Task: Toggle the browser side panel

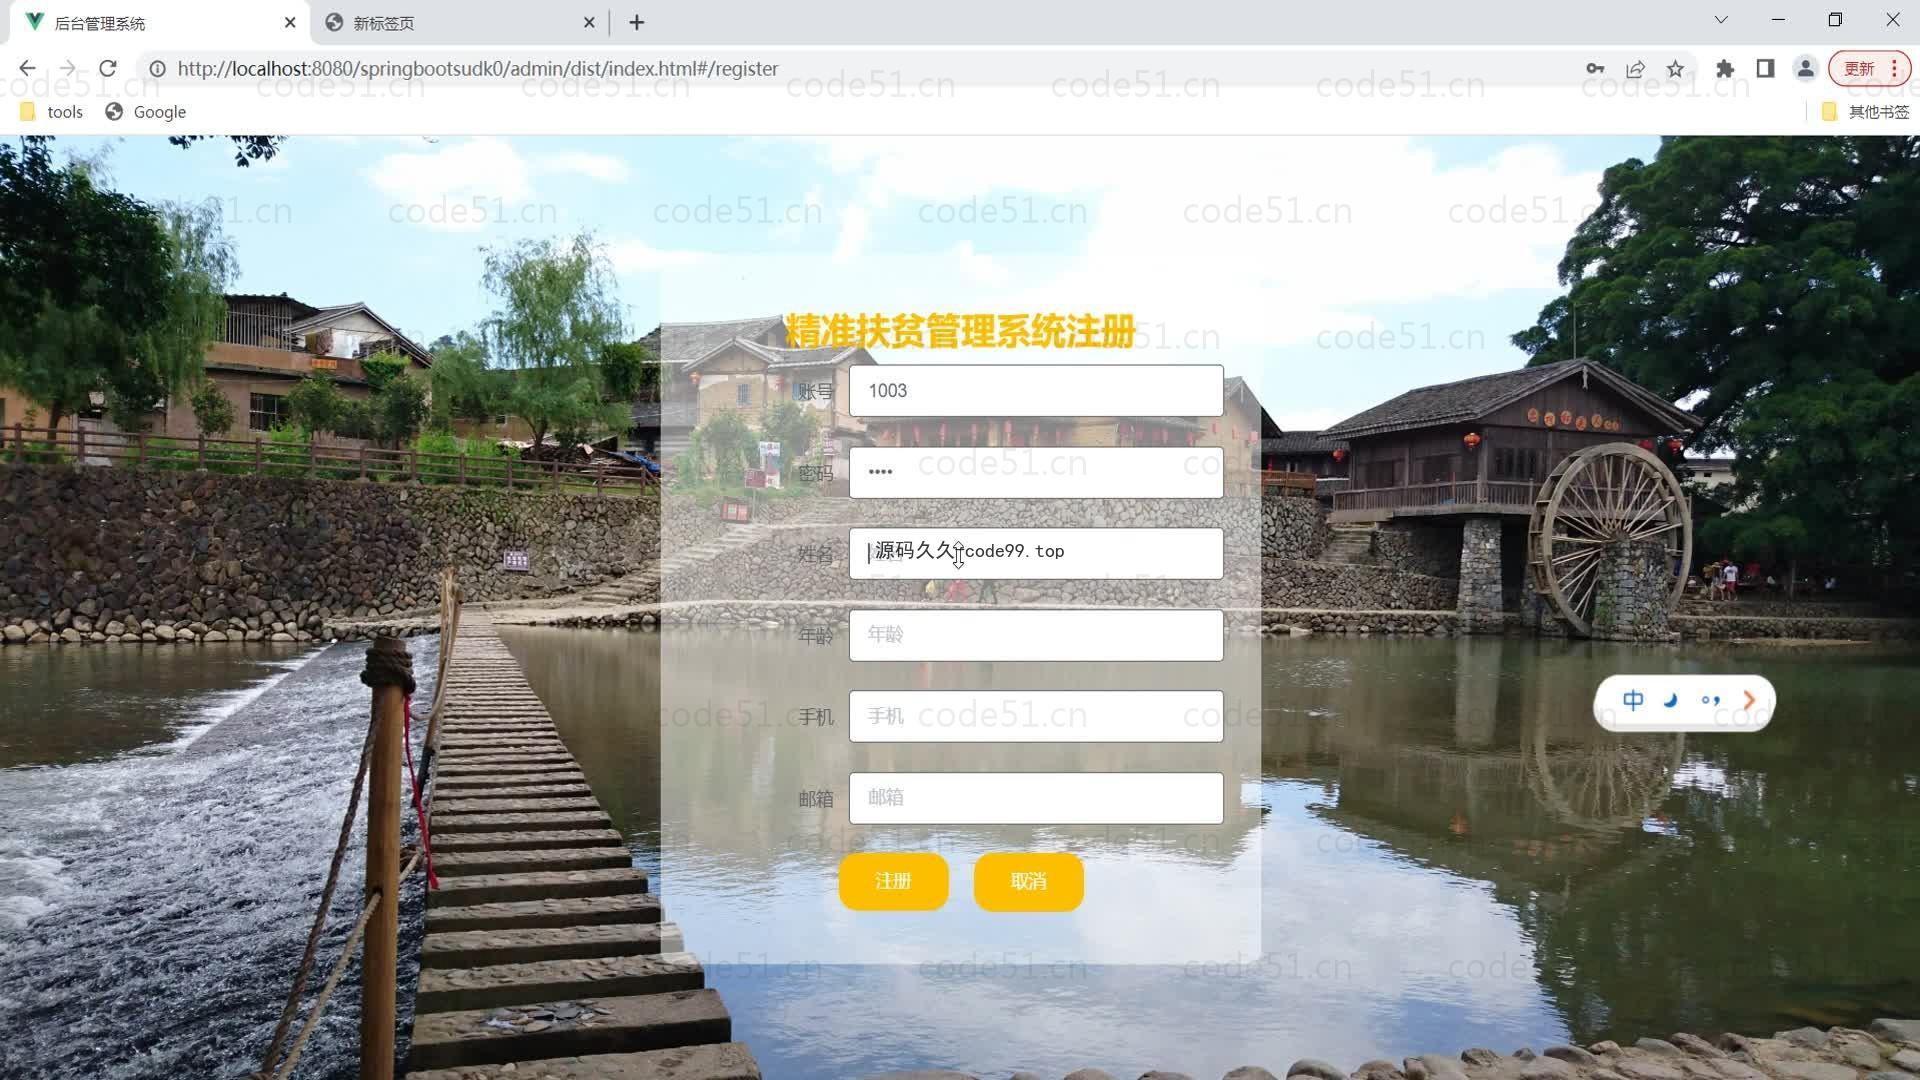Action: 1765,68
